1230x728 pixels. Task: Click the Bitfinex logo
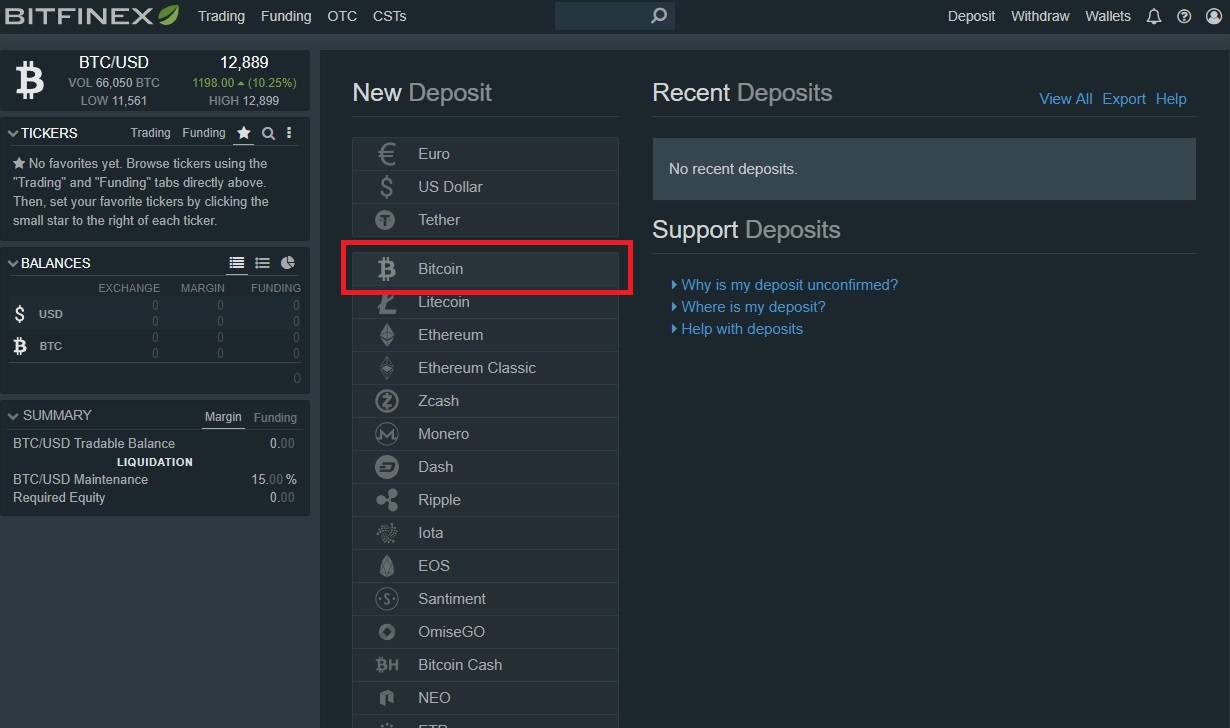(x=93, y=16)
